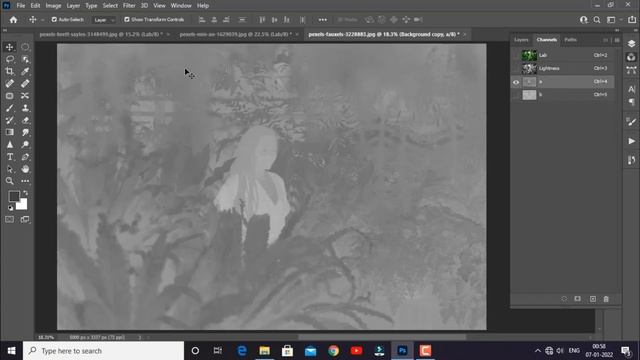Toggle Lightness channel visibility
Viewport: 640px width, 360px height.
pos(516,68)
